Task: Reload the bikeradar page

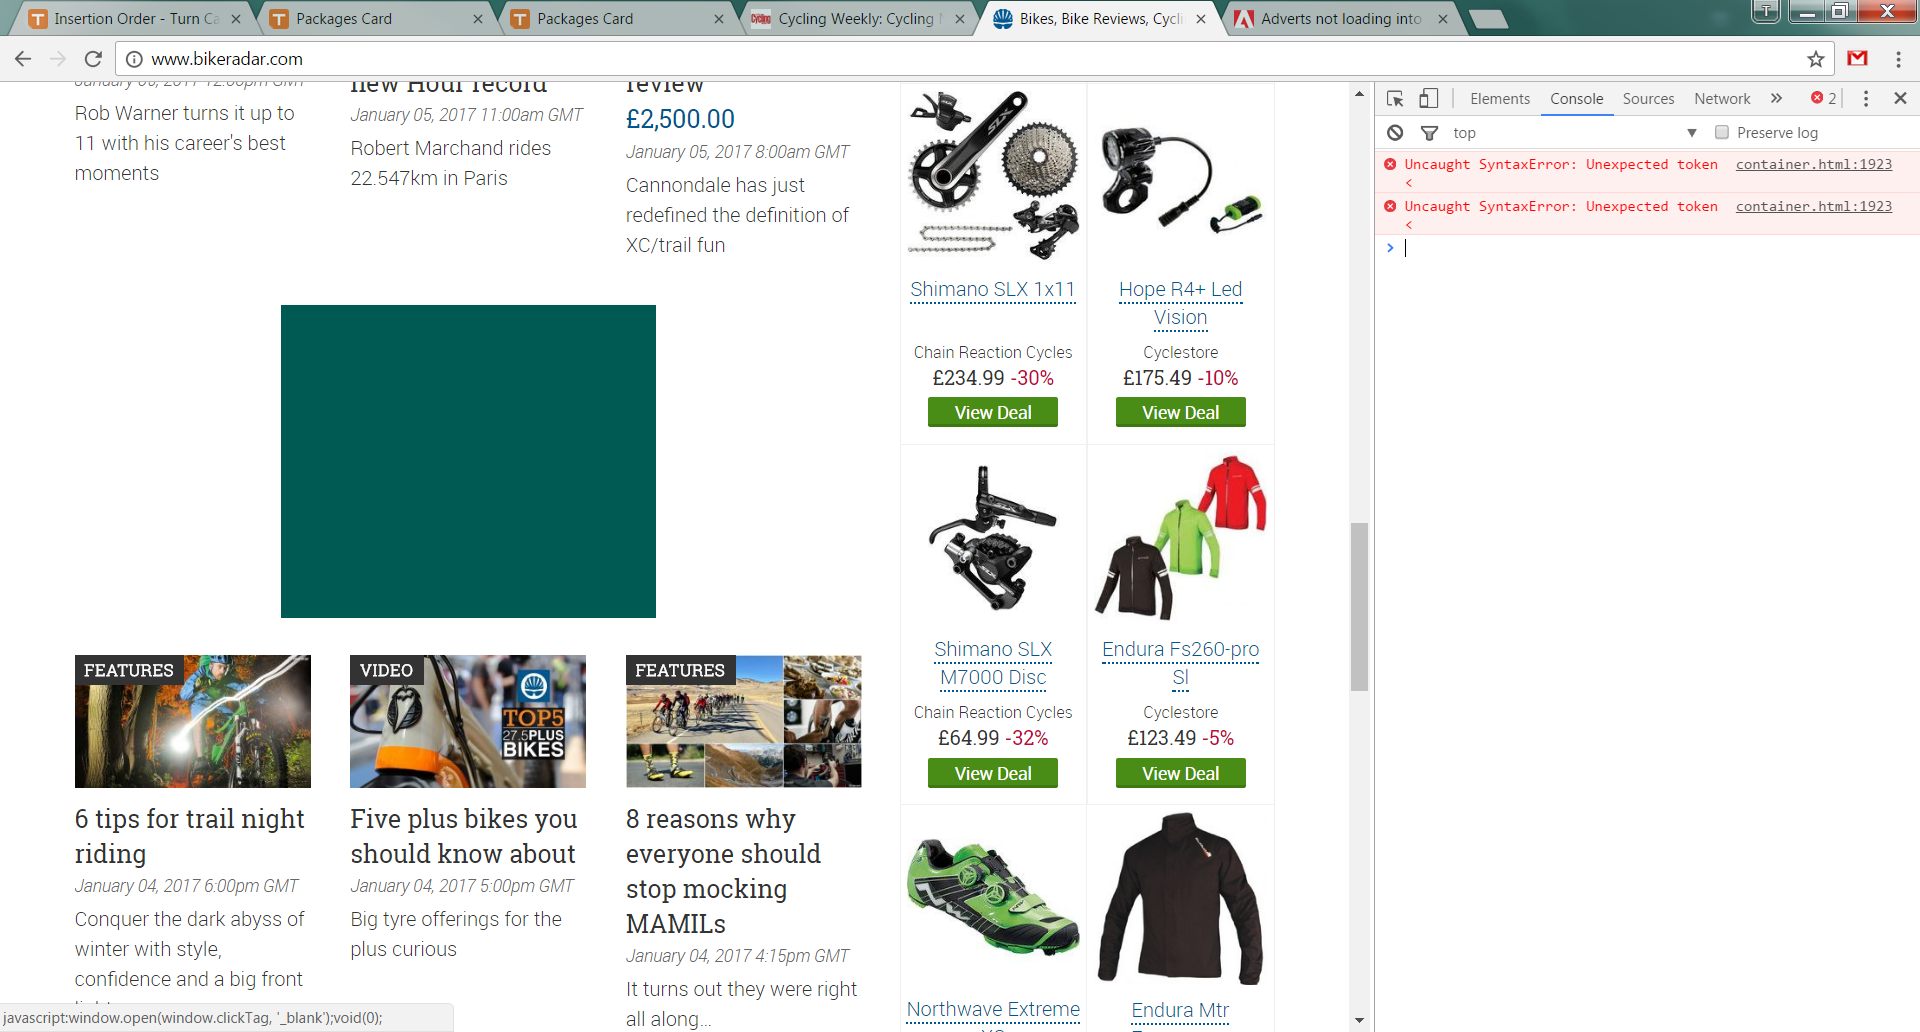Action: tap(93, 59)
